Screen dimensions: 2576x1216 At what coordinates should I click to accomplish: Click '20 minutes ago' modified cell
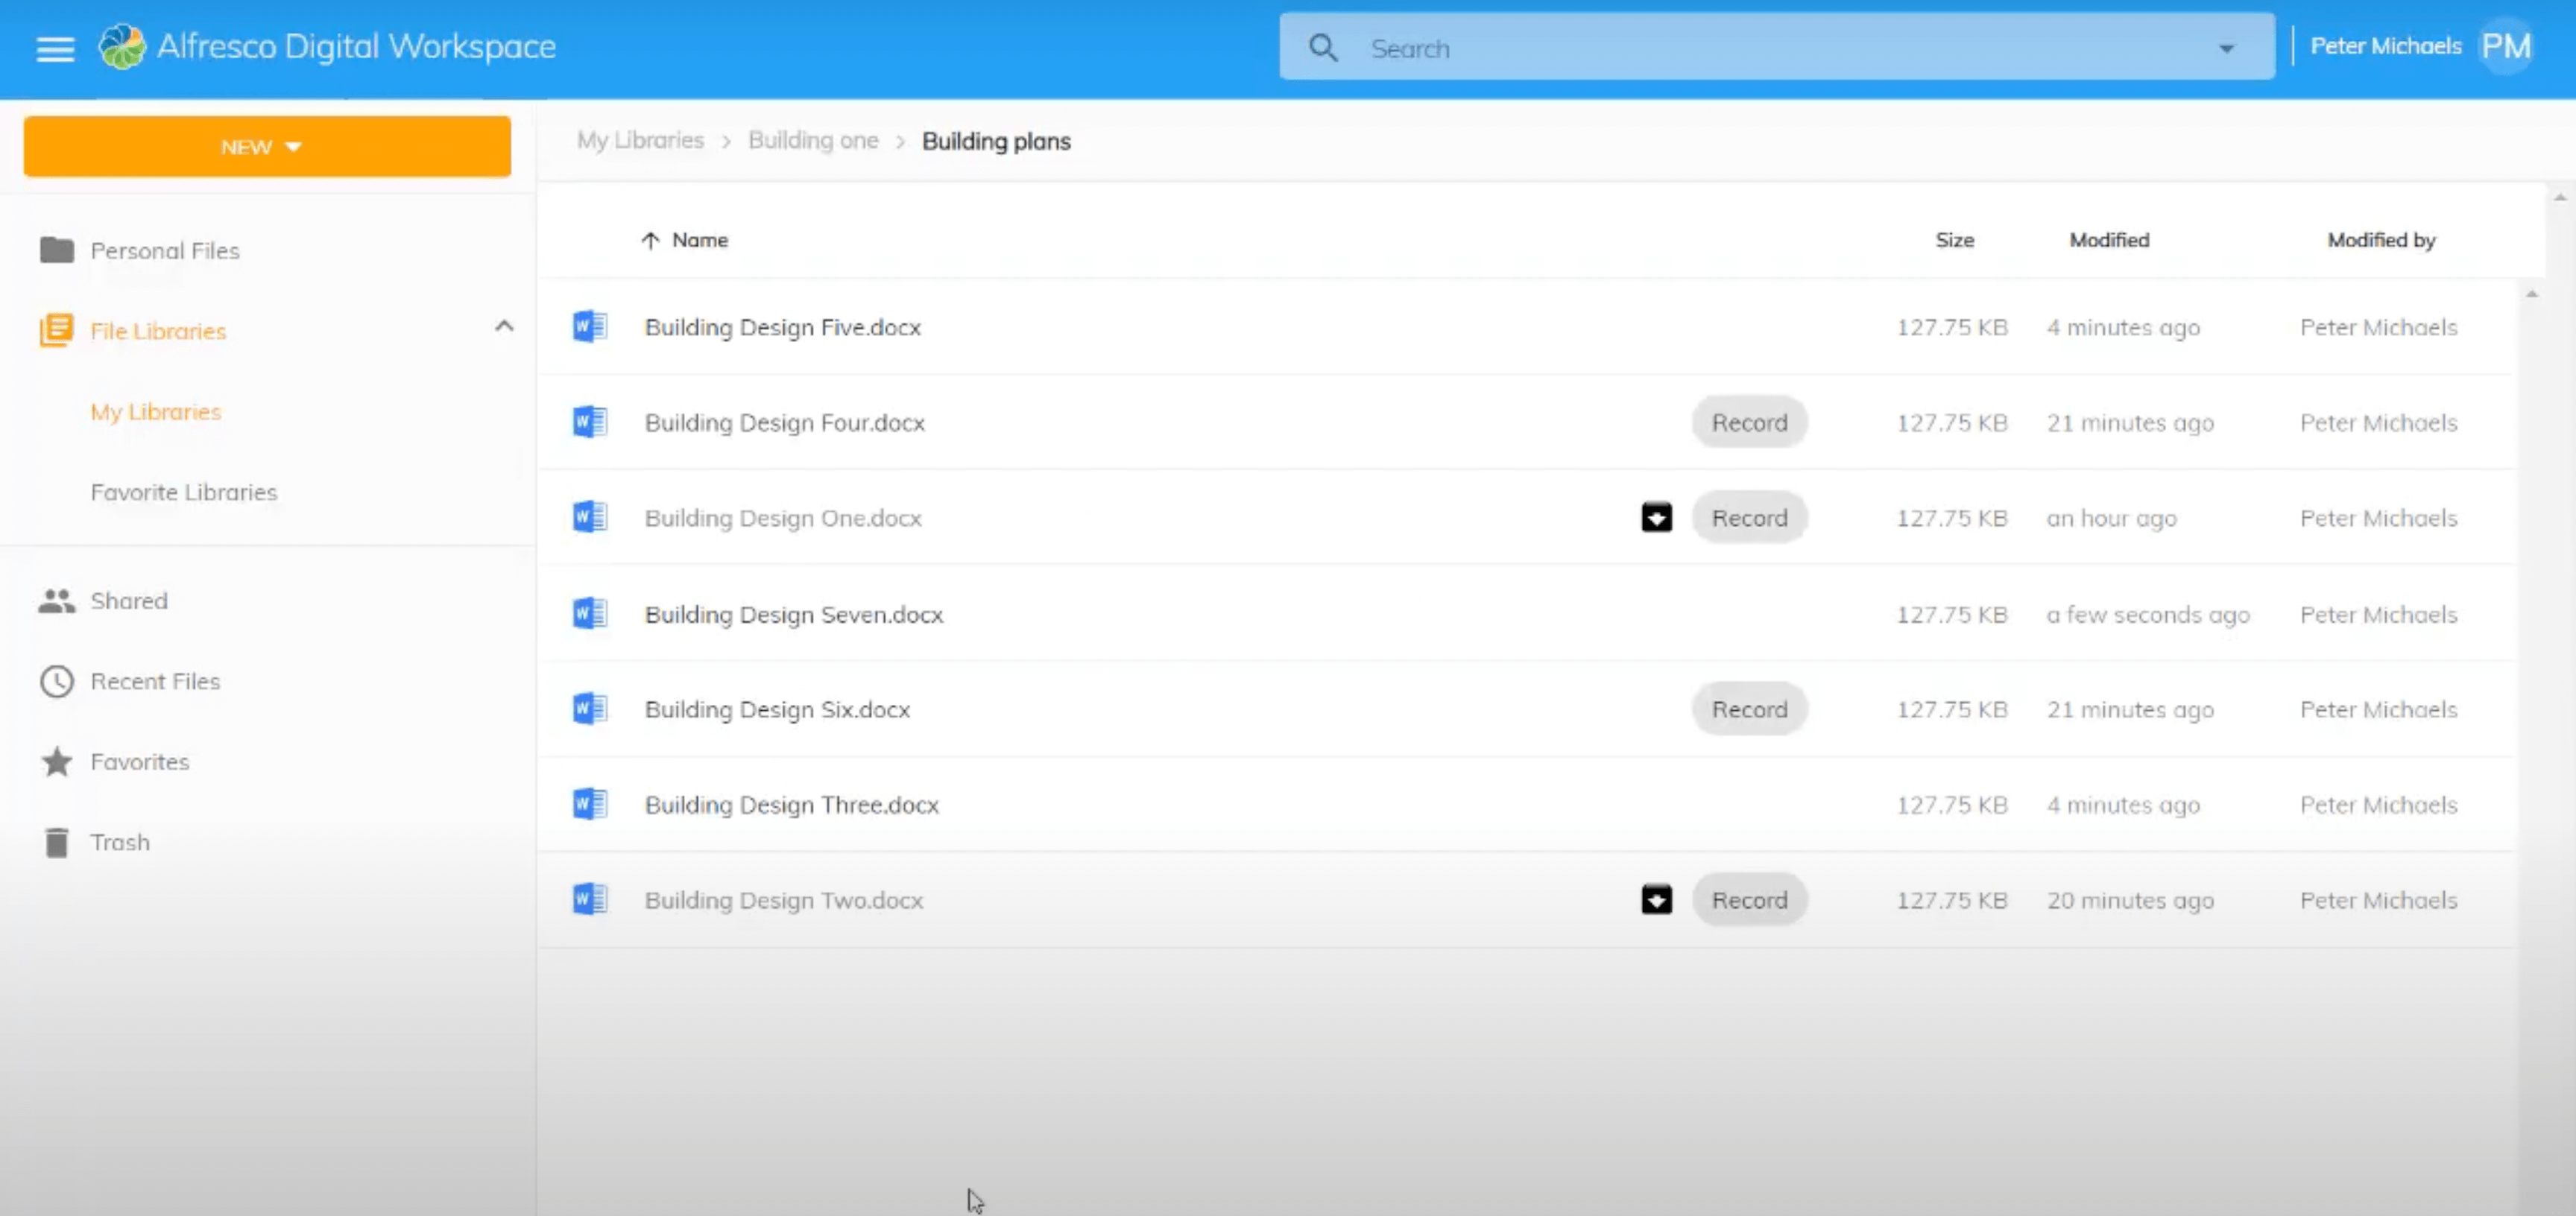coord(2130,900)
